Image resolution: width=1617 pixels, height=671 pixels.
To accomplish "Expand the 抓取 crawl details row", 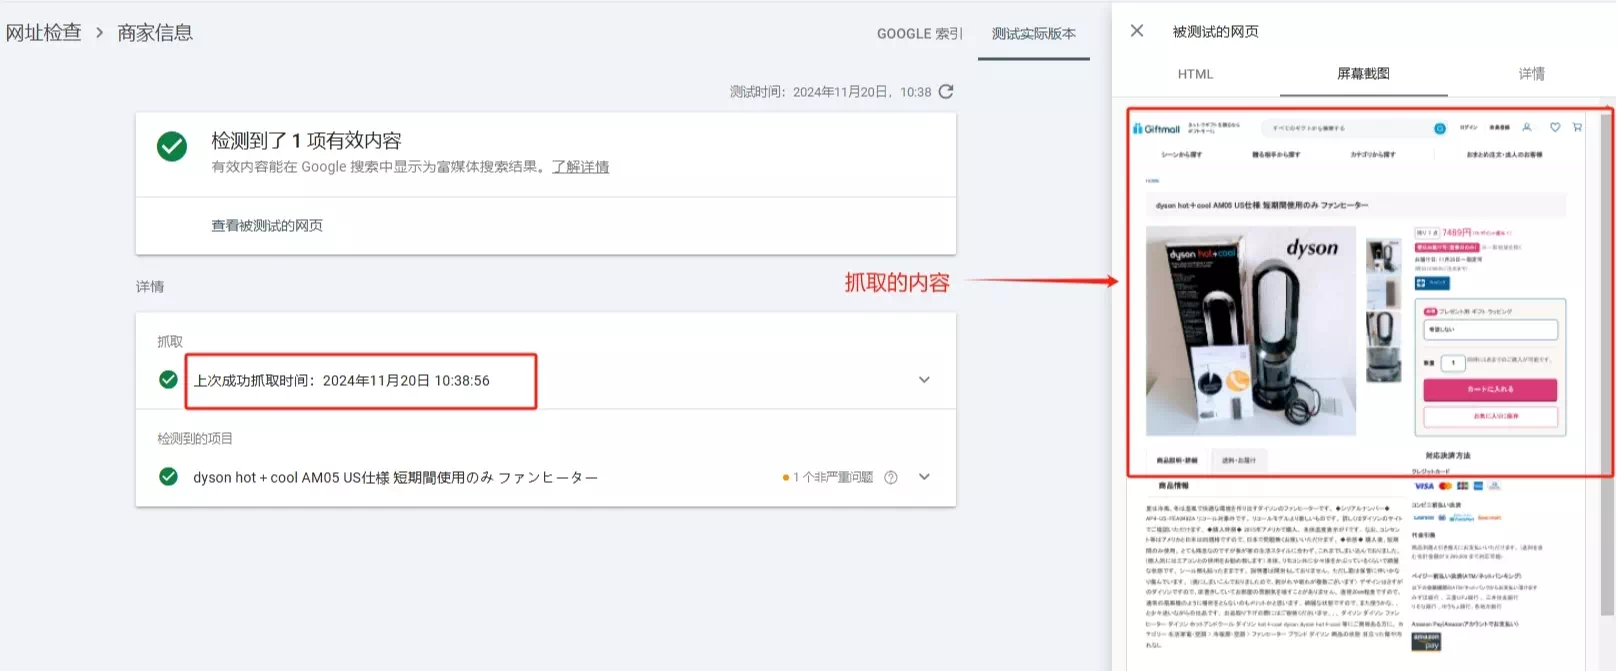I will [924, 380].
